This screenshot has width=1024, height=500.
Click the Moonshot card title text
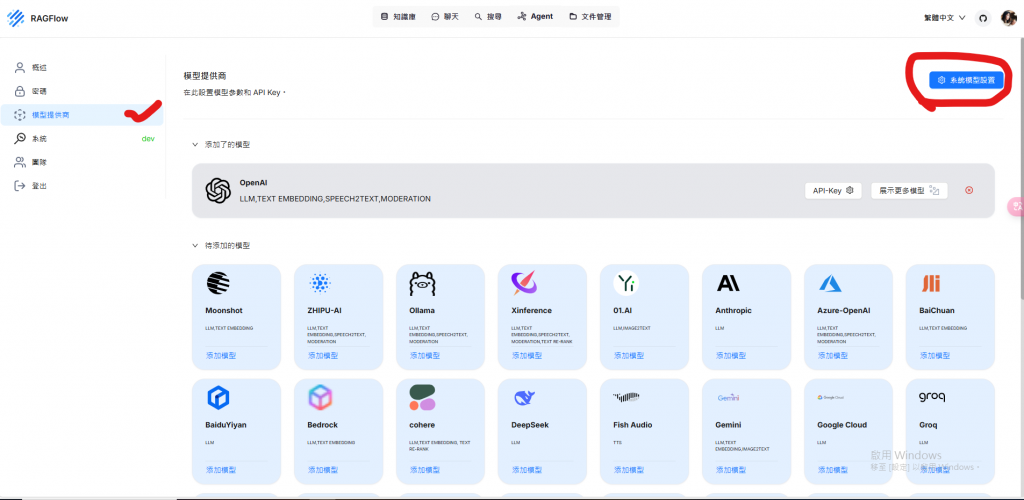[x=224, y=311]
